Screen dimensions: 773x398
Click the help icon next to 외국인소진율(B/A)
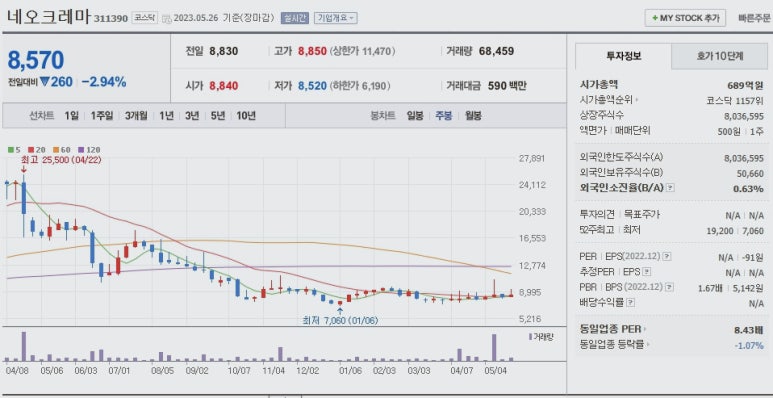[x=670, y=188]
